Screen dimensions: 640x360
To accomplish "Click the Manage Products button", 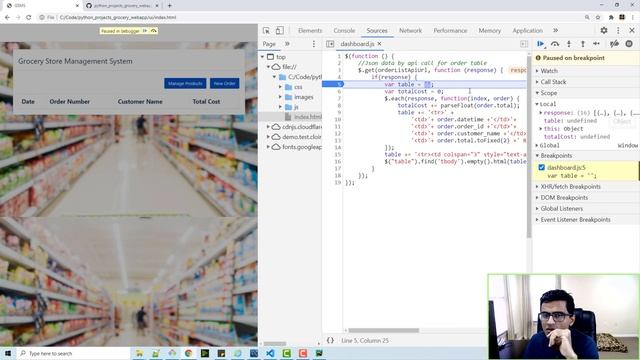I will 185,83.
